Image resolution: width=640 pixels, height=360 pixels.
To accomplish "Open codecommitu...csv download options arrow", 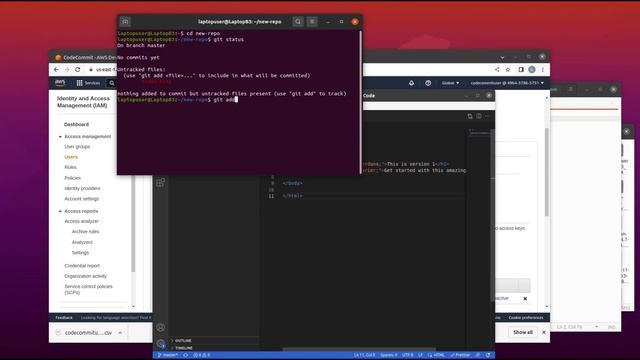I will pyautogui.click(x=120, y=333).
